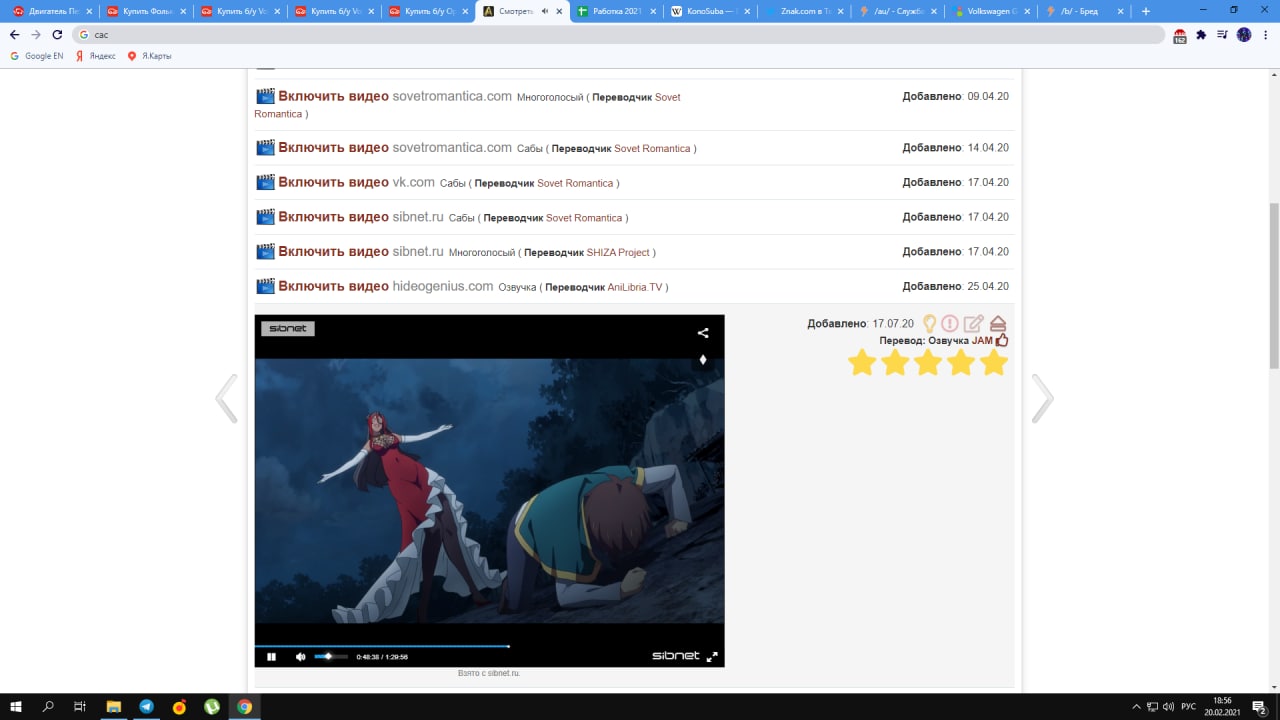
Task: Switch to the Работка 2021 tab
Action: [x=615, y=11]
